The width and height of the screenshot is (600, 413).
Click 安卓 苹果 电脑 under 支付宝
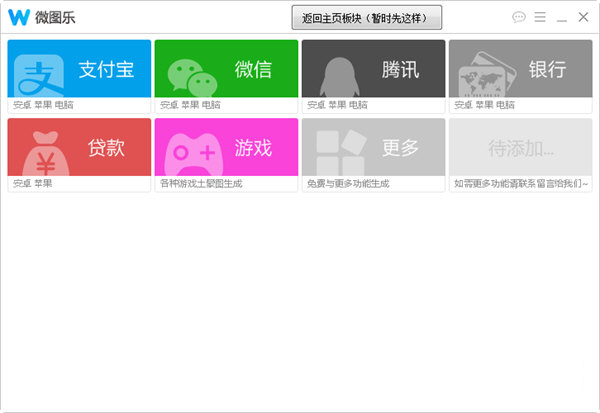(x=43, y=105)
